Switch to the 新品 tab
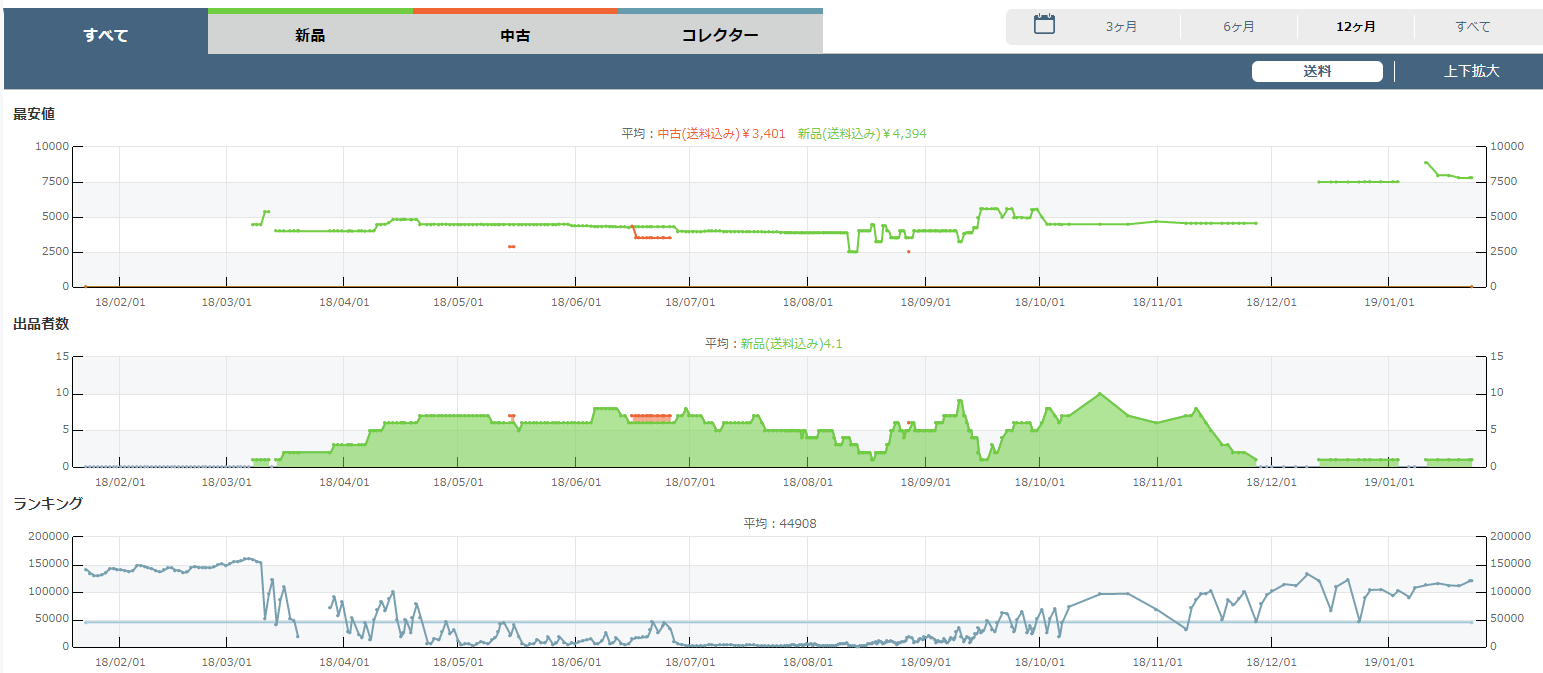The image size is (1543, 673). coord(310,36)
